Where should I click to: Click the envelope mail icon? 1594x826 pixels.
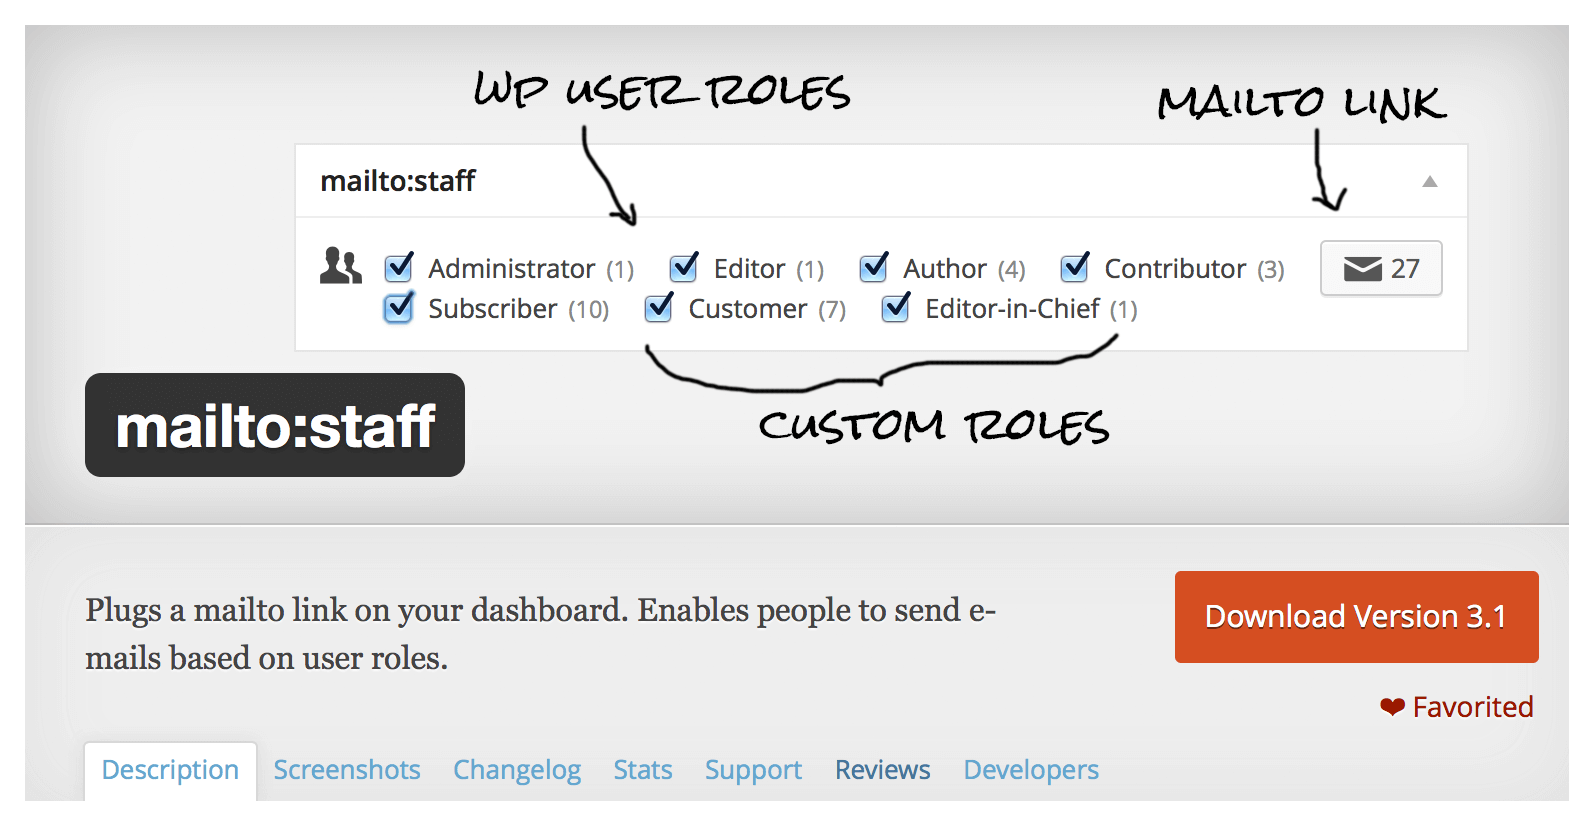coord(1362,268)
